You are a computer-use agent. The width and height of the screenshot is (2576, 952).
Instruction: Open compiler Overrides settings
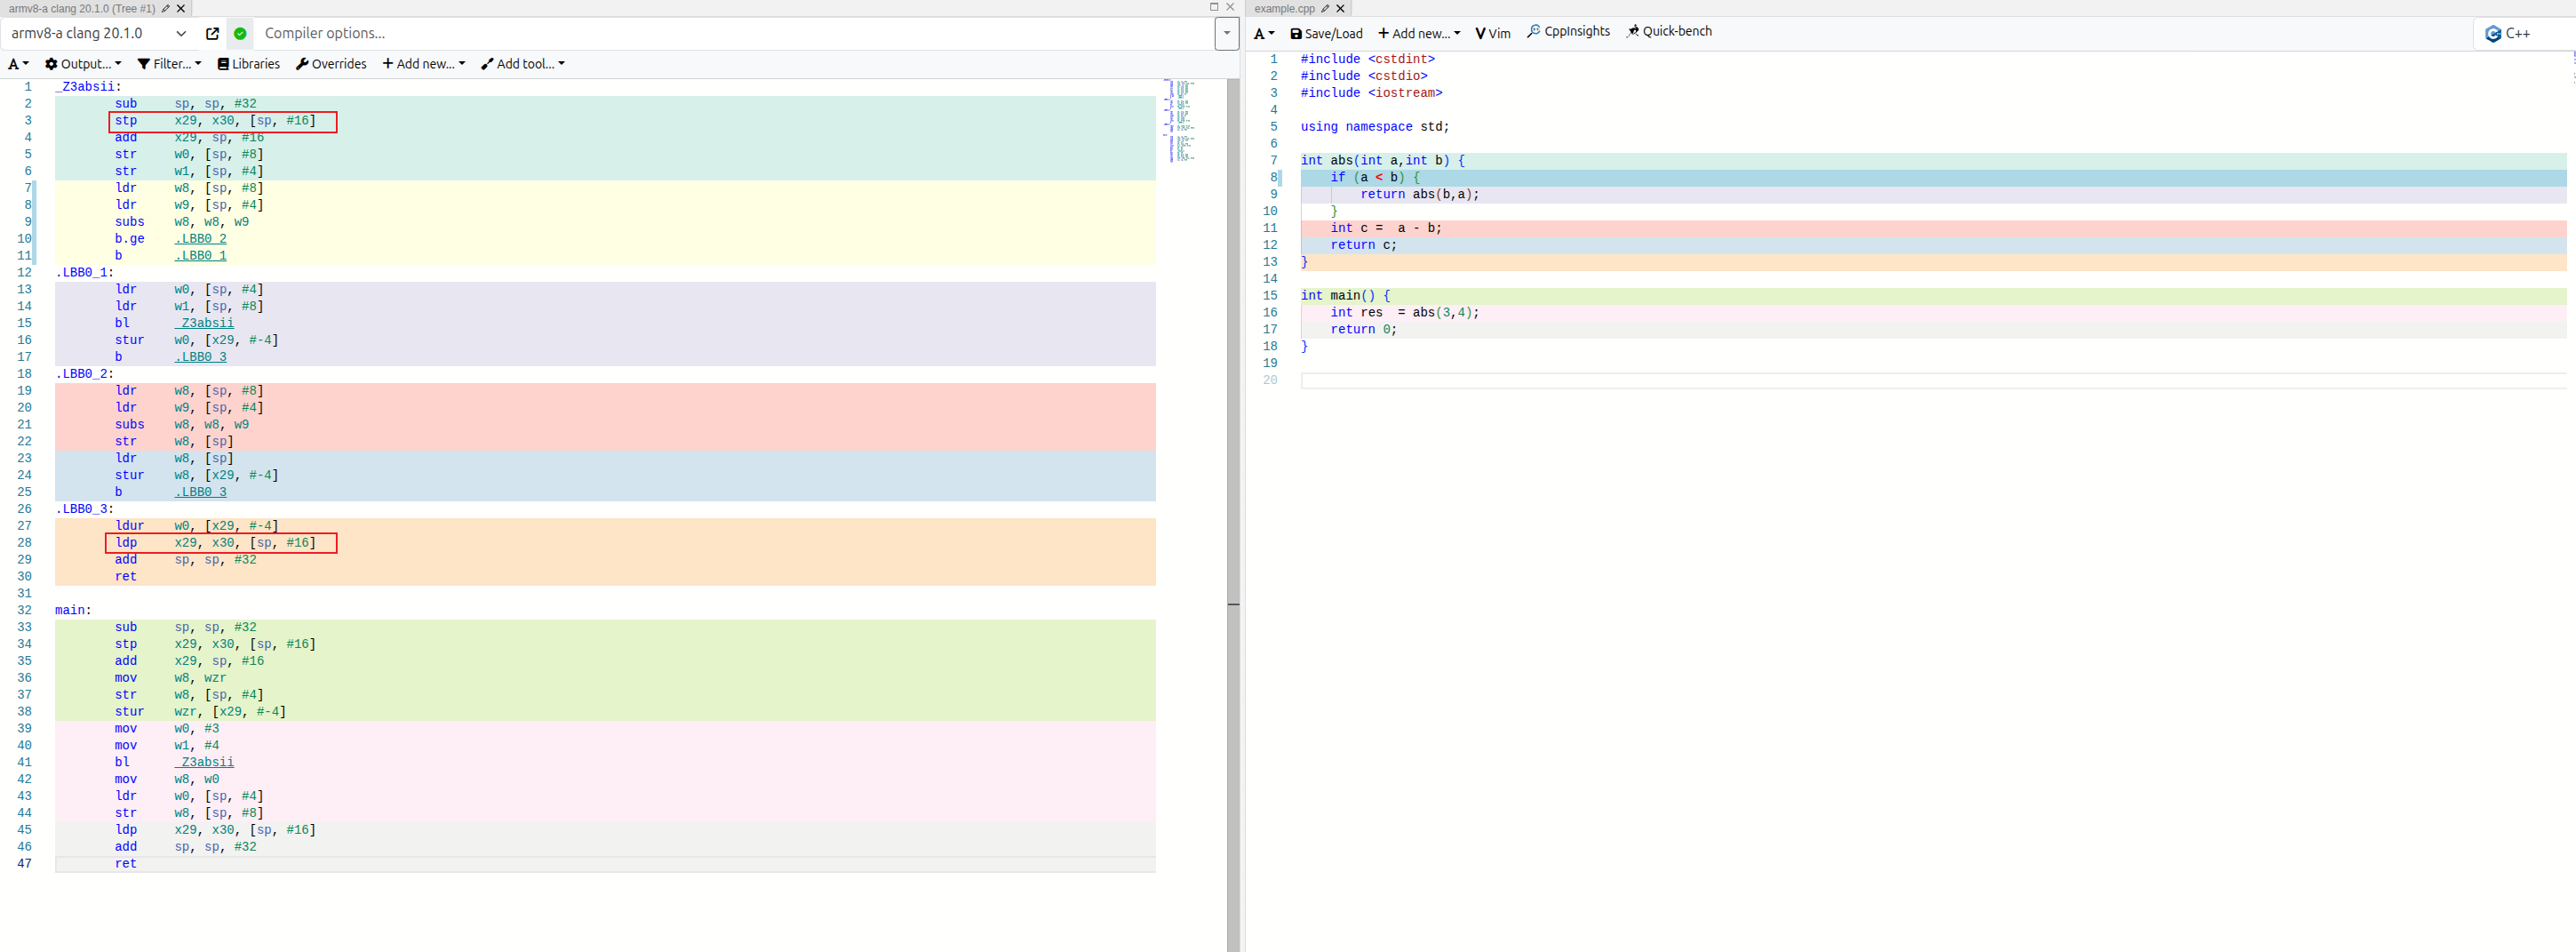331,64
